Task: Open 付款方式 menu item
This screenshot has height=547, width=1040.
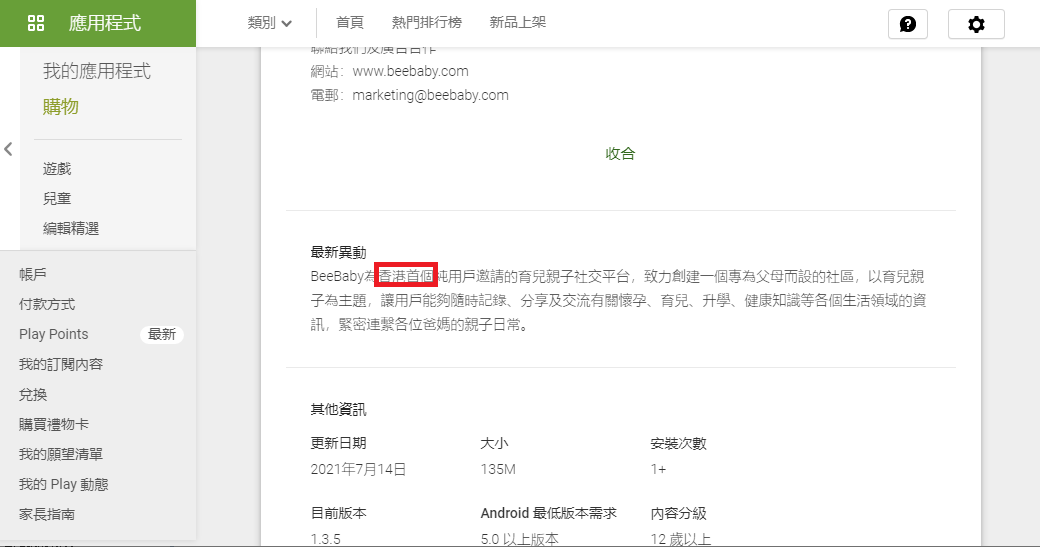Action: (x=46, y=304)
